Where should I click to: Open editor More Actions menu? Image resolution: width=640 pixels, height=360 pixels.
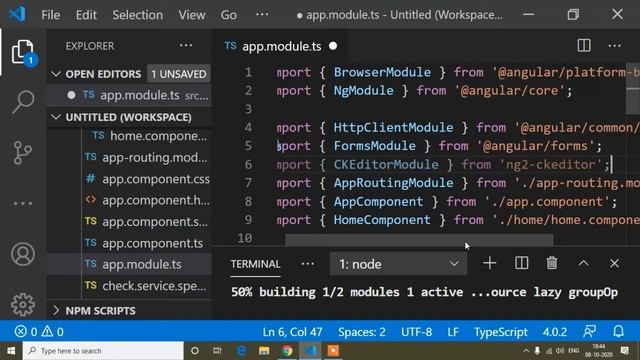[614, 46]
